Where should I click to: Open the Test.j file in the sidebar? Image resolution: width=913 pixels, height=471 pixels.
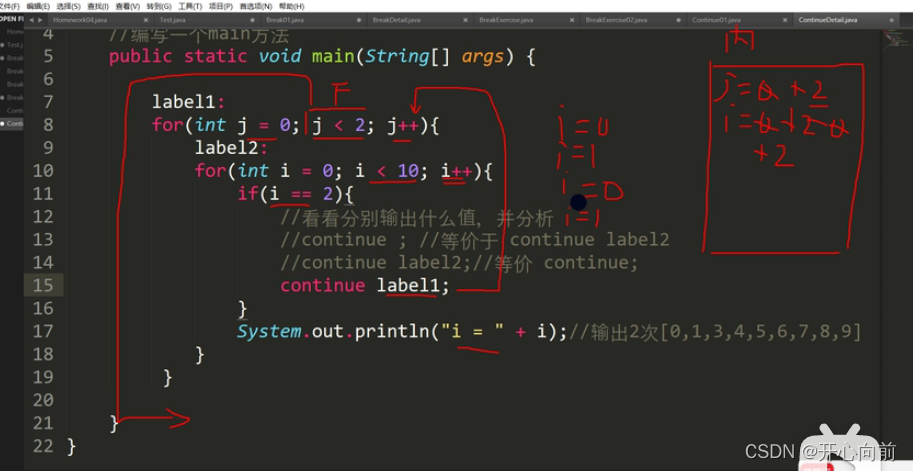(x=15, y=45)
